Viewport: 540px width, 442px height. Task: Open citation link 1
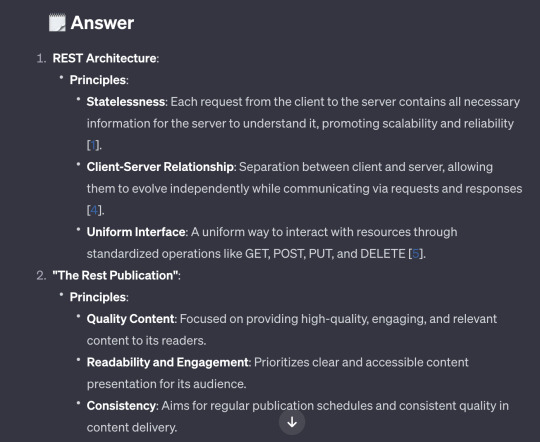click(x=93, y=145)
